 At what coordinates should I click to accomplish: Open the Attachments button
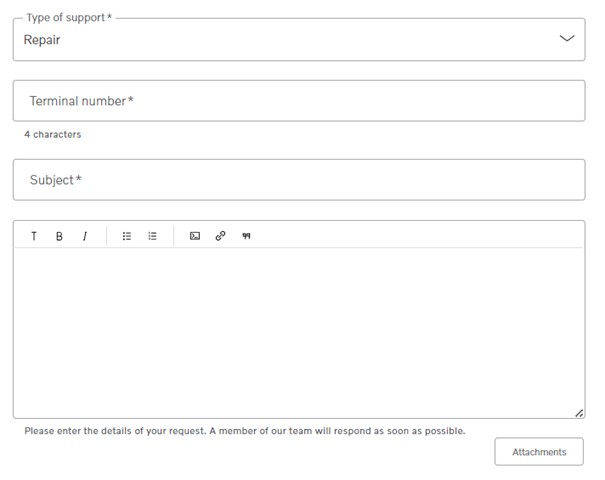pyautogui.click(x=539, y=451)
